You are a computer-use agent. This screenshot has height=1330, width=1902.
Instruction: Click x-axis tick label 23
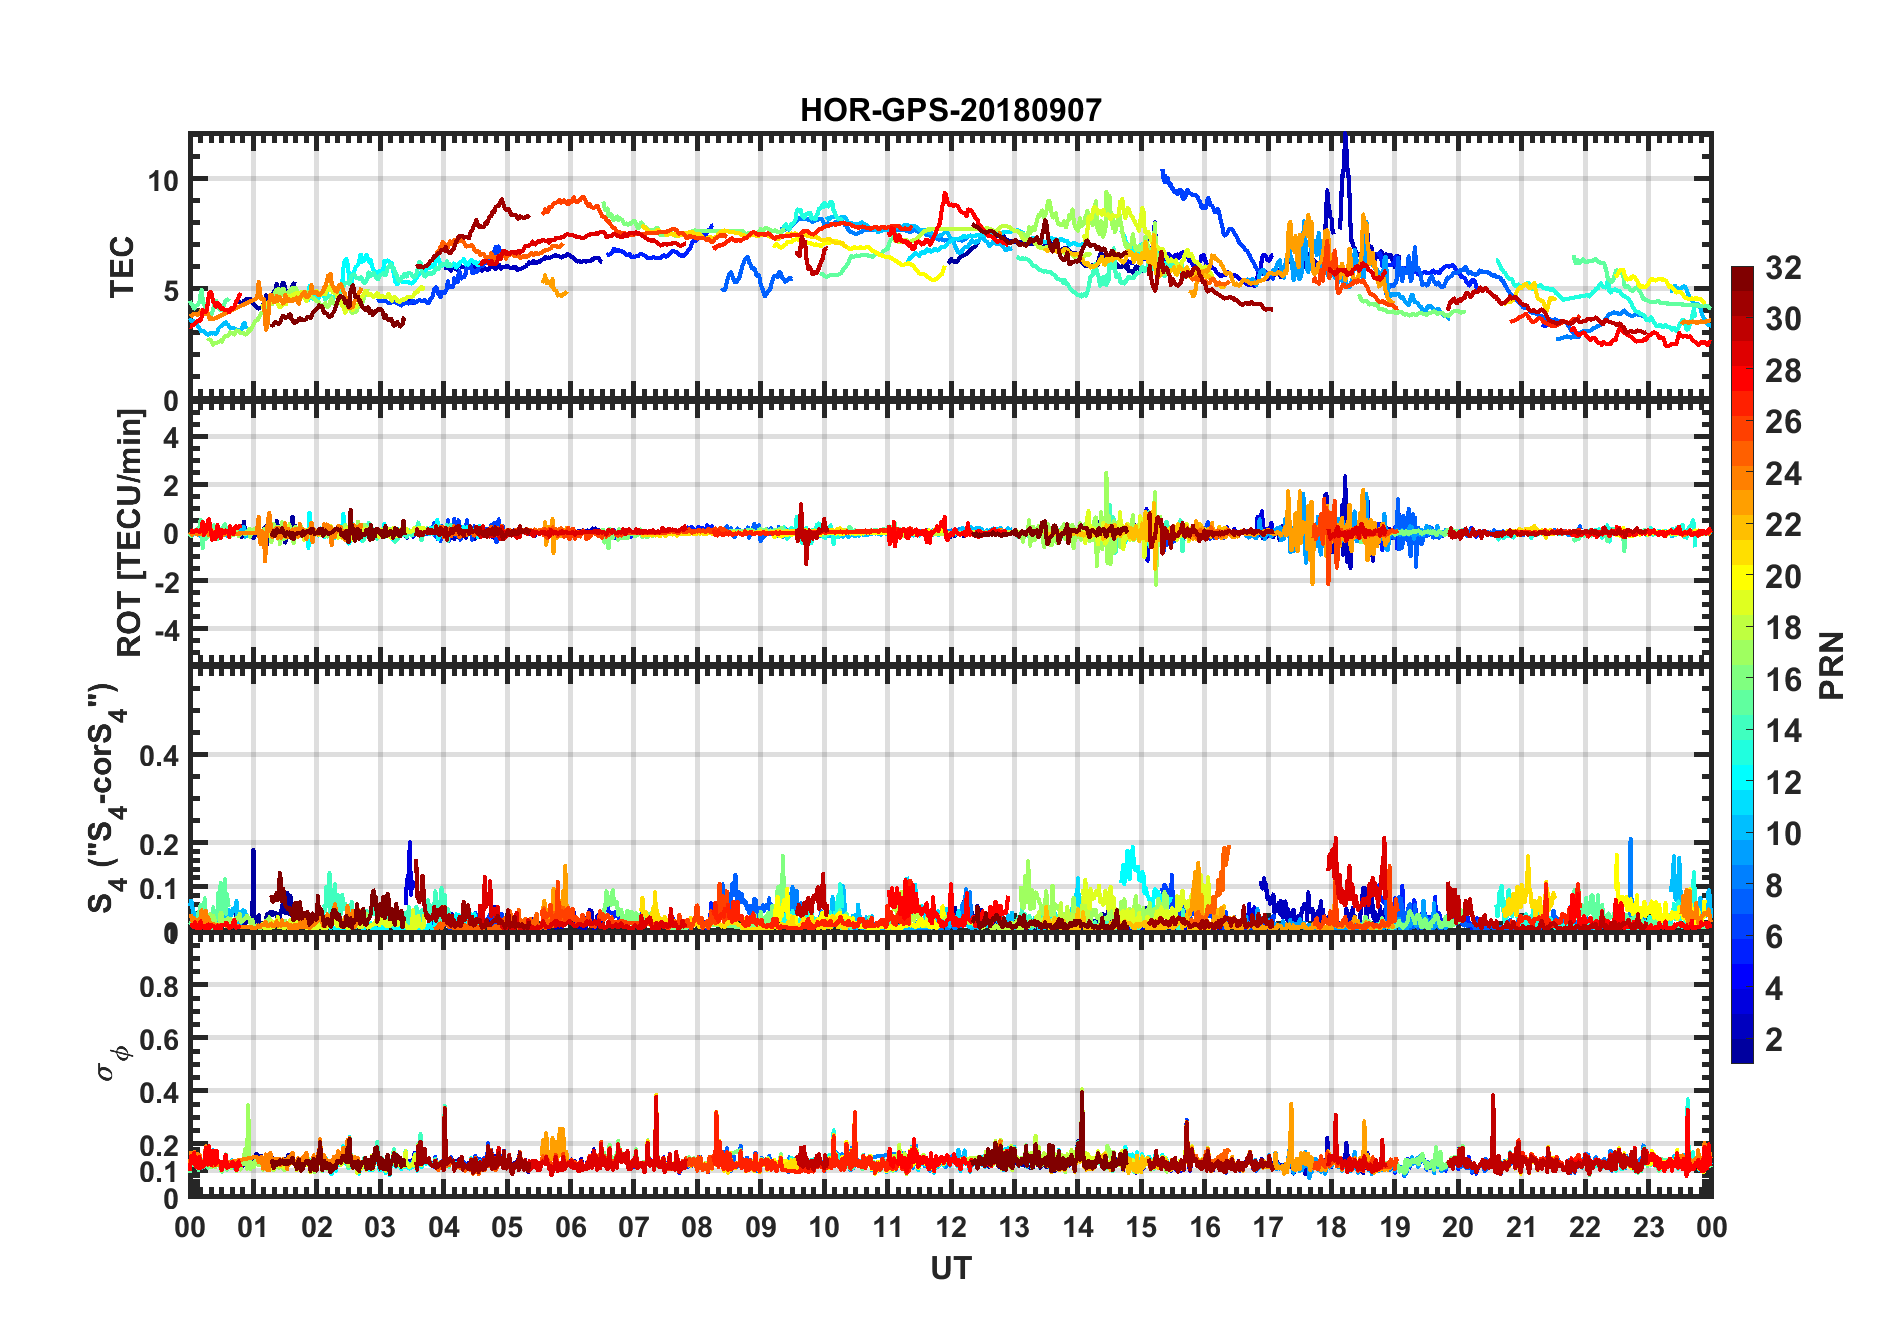point(1648,1227)
